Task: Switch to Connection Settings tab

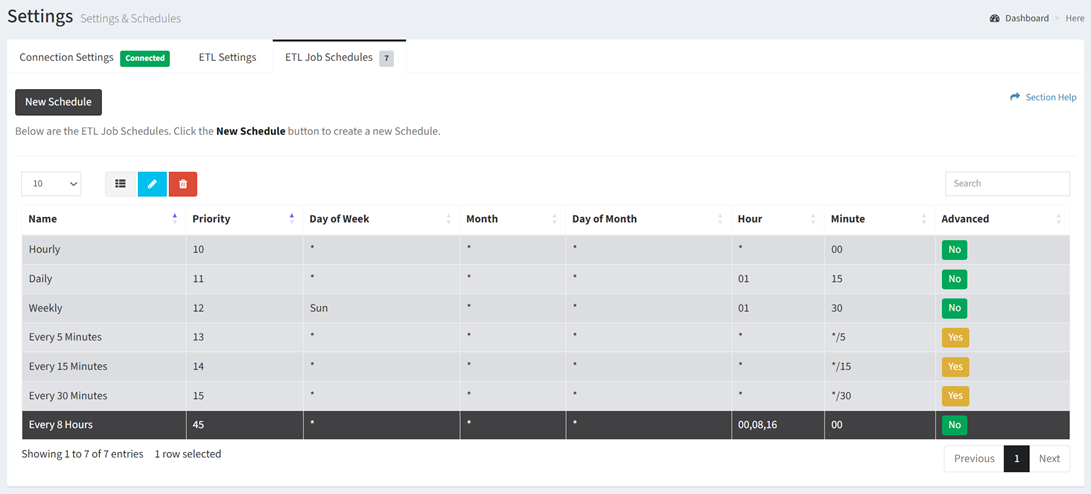Action: point(67,58)
